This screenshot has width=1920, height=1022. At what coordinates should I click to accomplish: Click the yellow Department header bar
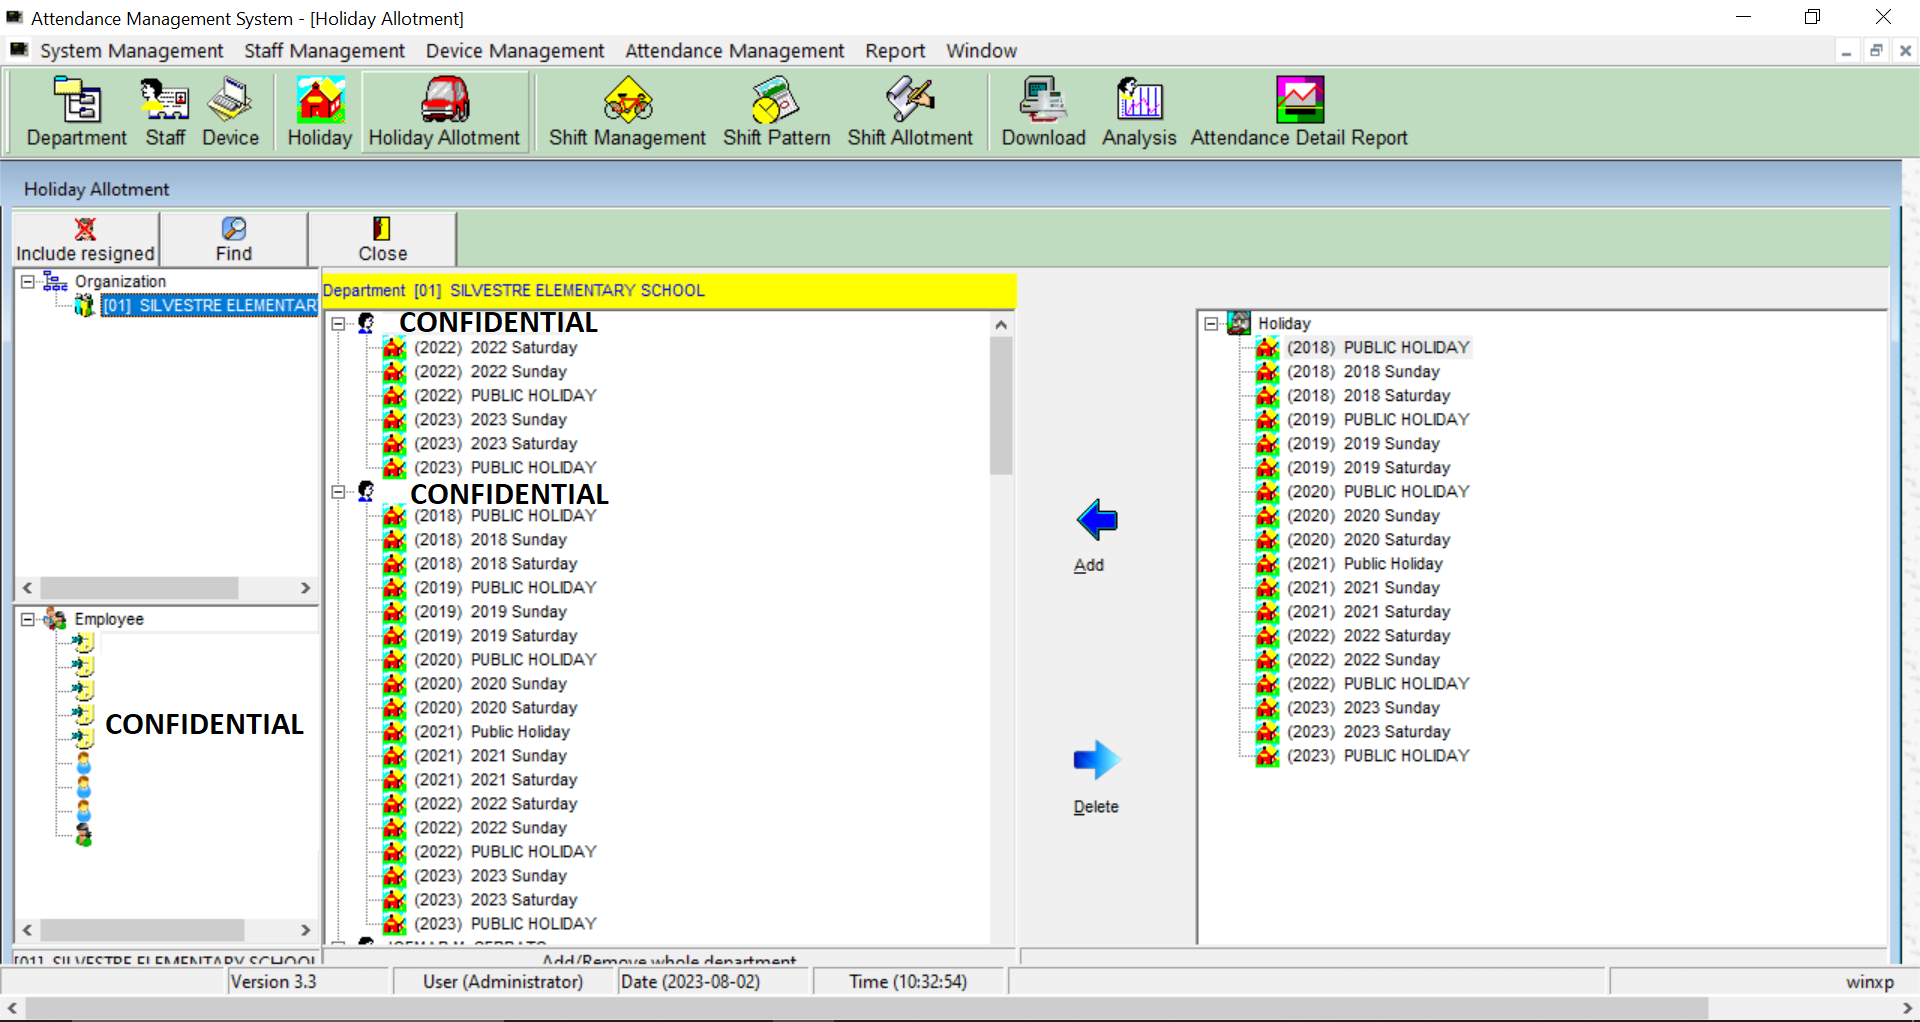pos(668,290)
